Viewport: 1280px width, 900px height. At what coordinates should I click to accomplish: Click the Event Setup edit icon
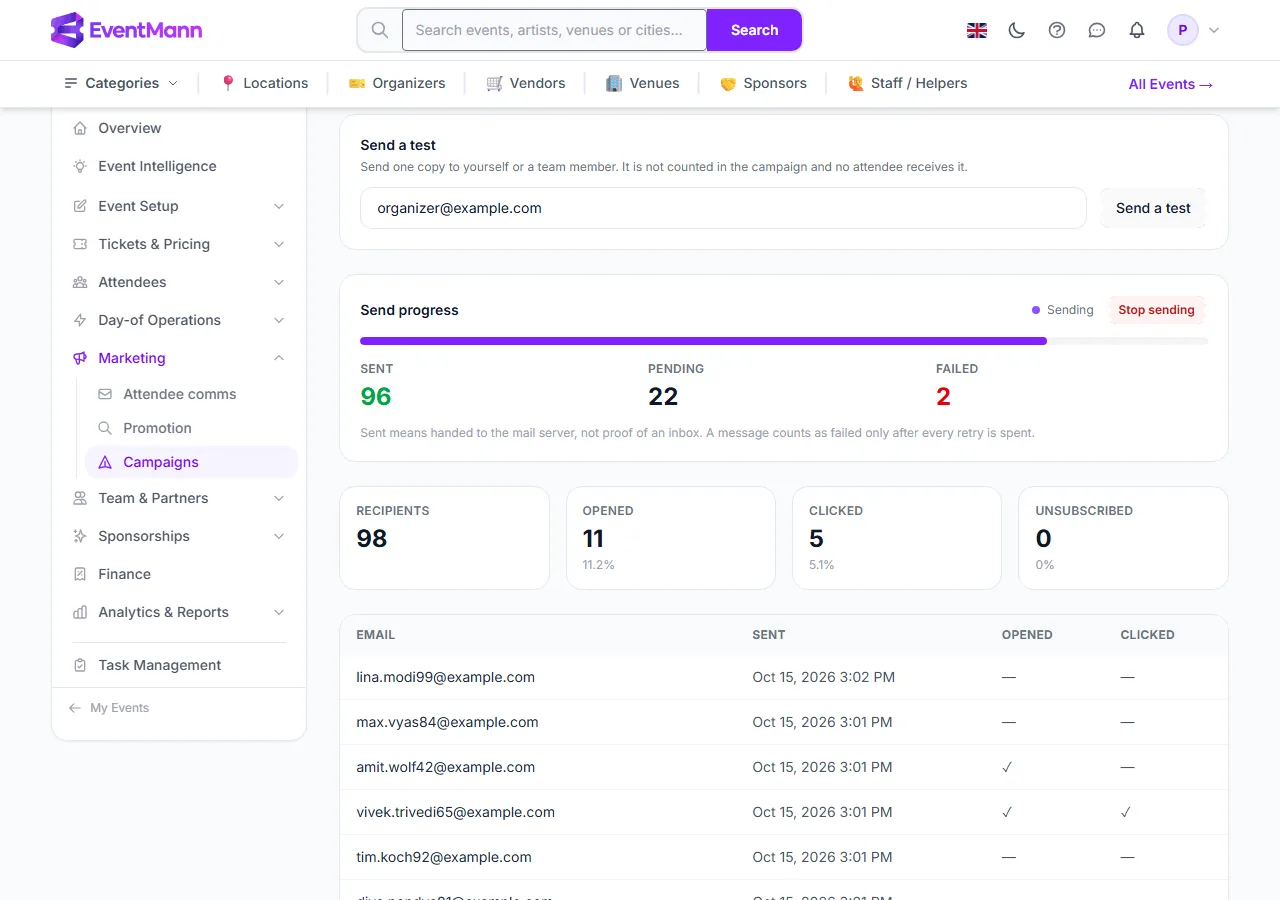(x=80, y=206)
